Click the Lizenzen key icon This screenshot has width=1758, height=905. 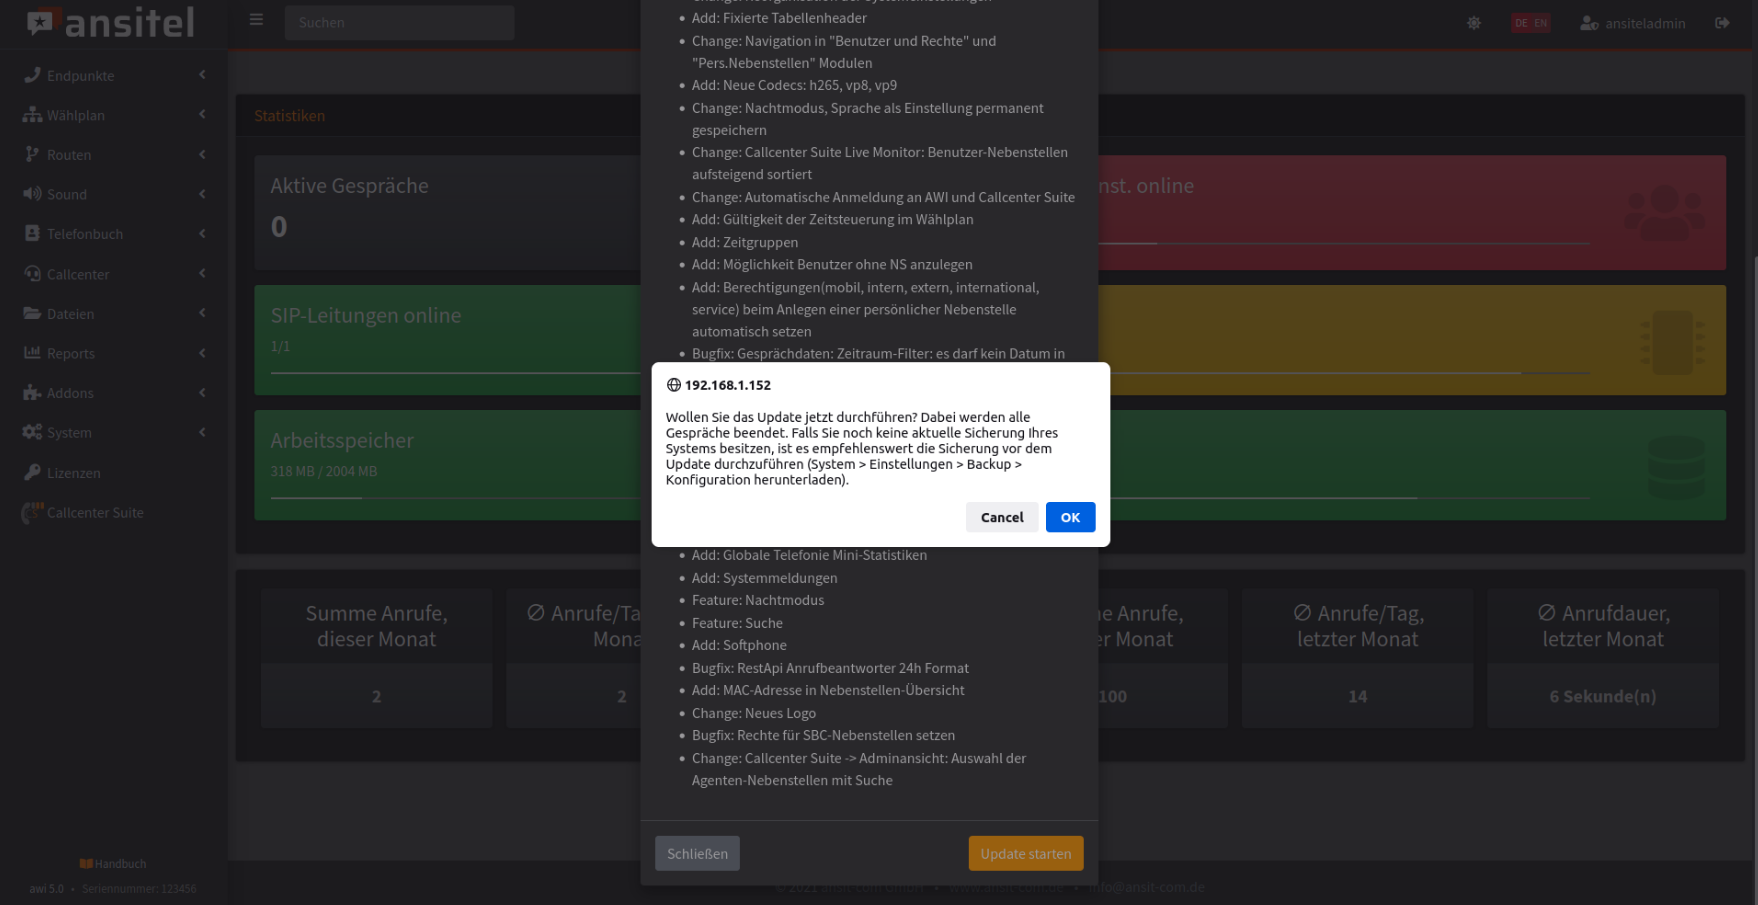32,472
